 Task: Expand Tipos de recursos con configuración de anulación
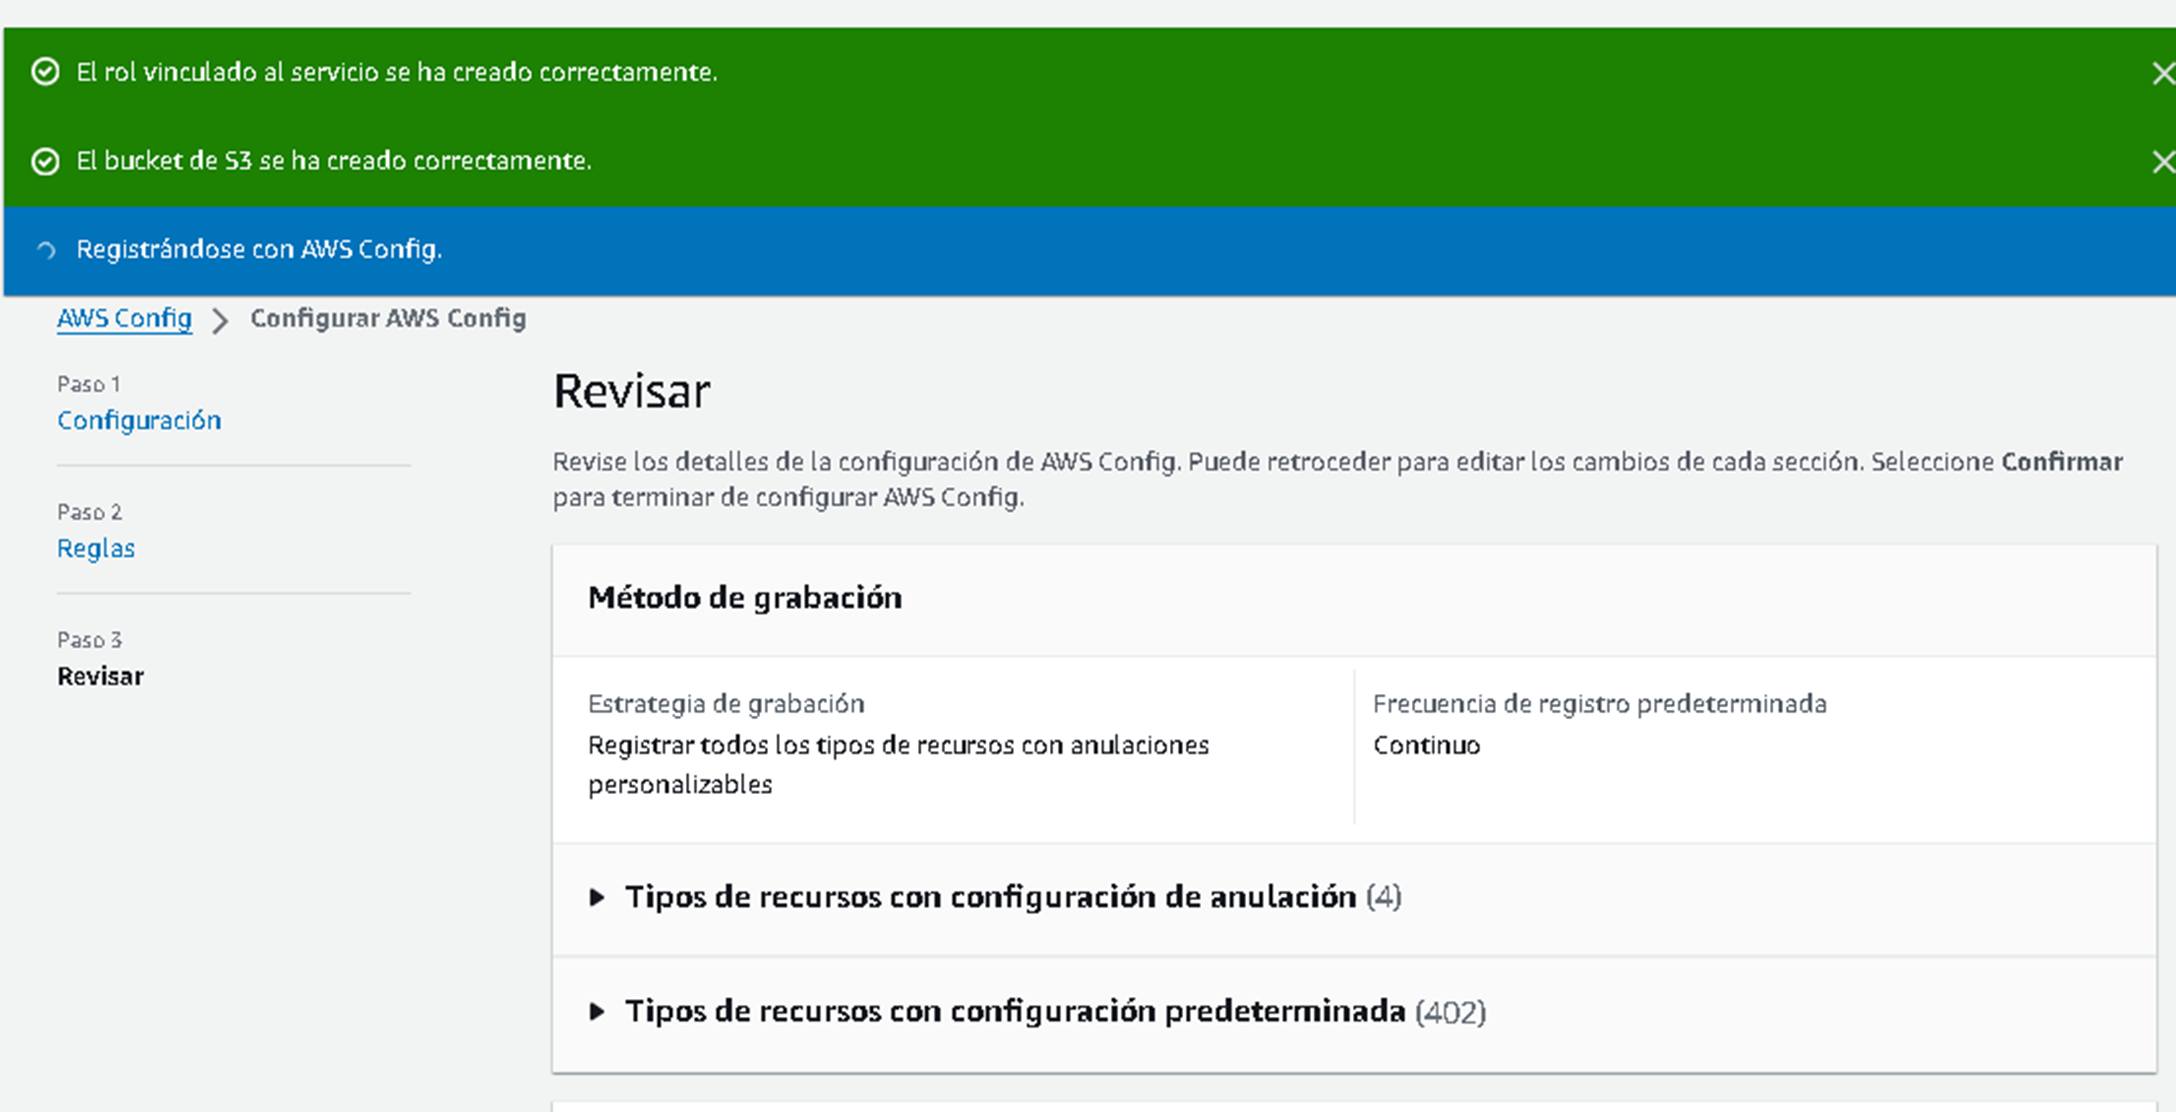[x=990, y=897]
